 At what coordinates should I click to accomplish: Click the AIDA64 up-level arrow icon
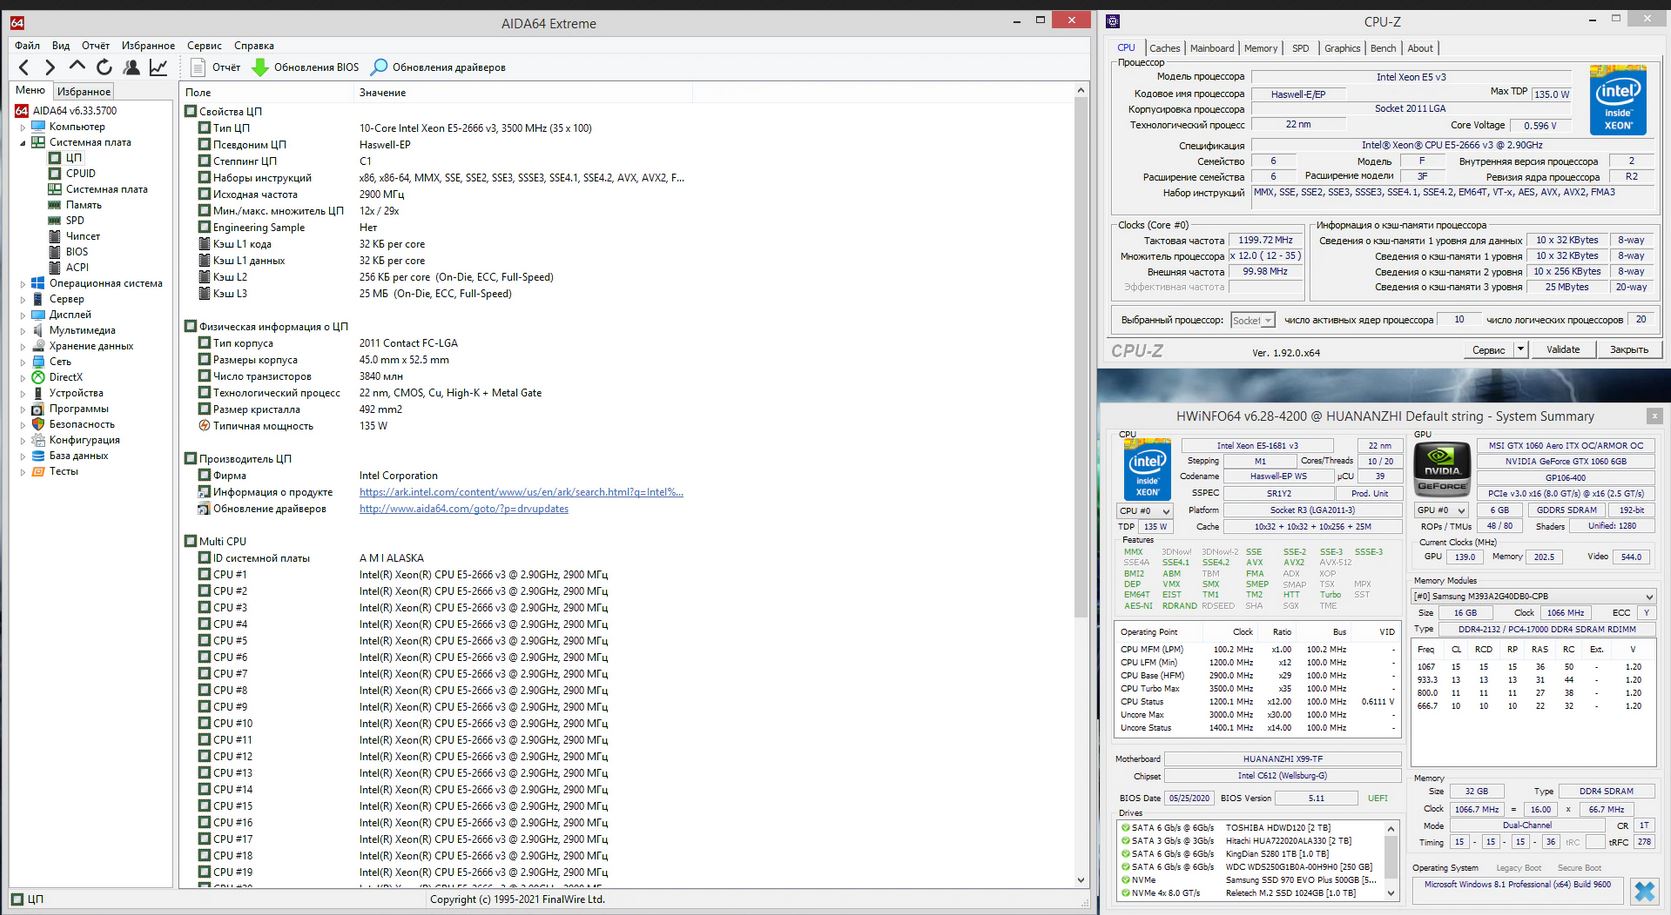pos(77,66)
